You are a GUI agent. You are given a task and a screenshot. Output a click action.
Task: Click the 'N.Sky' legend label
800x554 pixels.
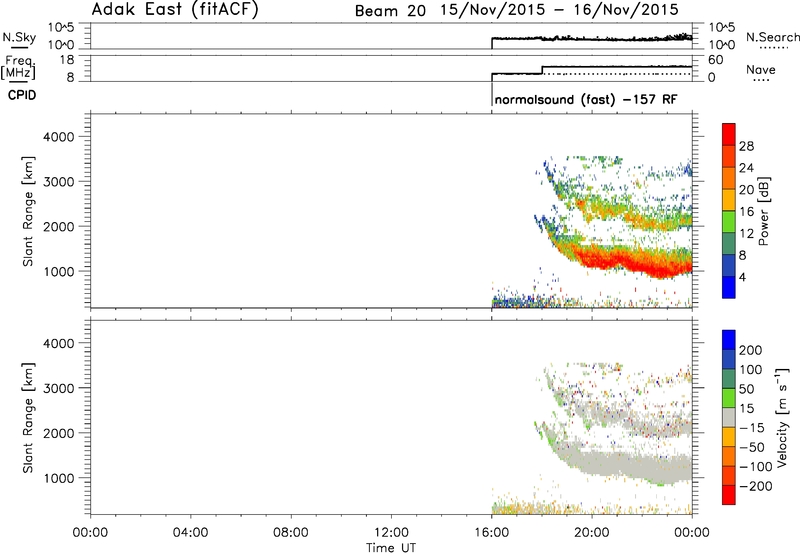[x=19, y=37]
